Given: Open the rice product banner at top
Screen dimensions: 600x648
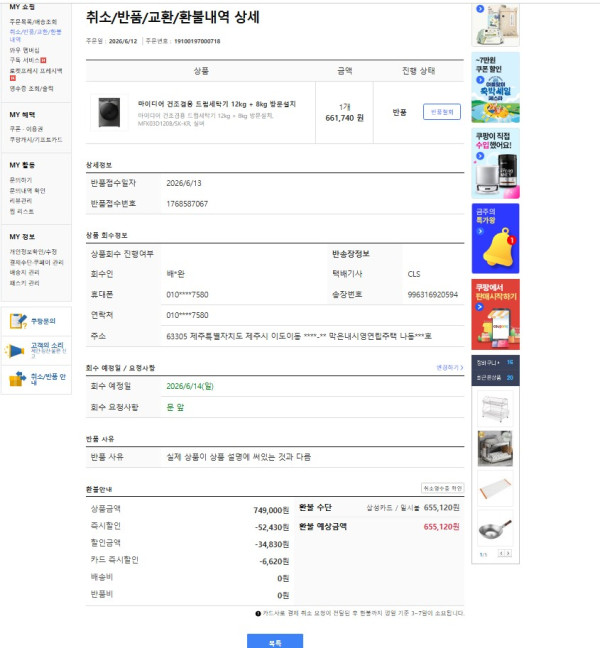Looking at the screenshot, I should (x=495, y=24).
